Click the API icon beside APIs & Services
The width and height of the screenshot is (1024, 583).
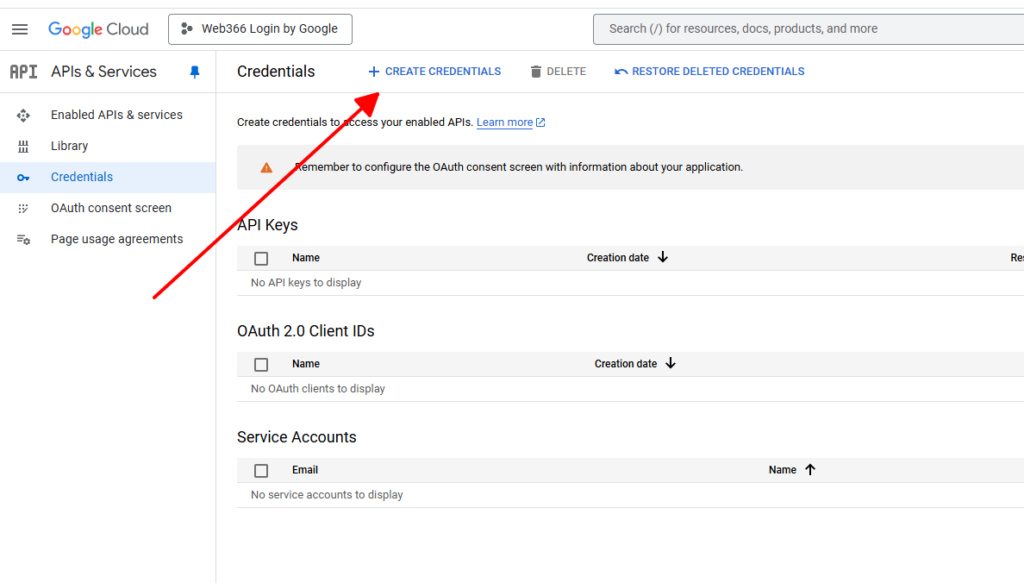pos(24,72)
